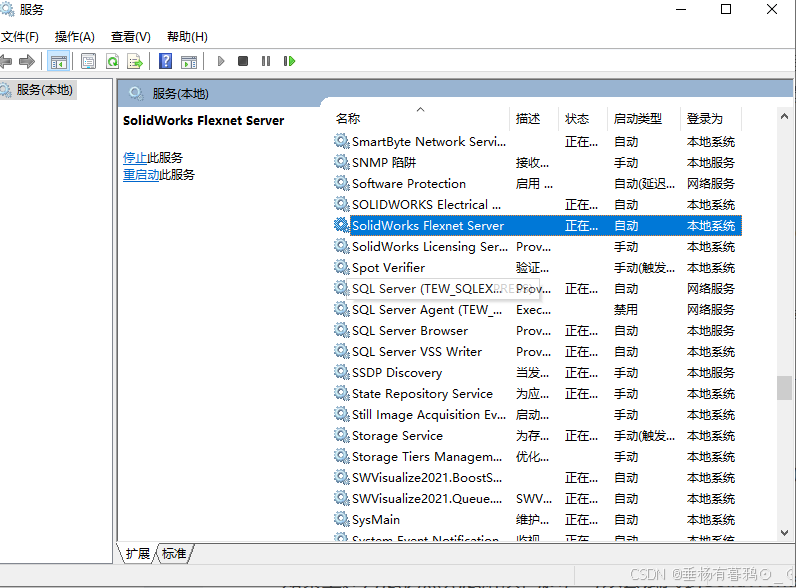The image size is (796, 588).
Task: Click 手动(触发... startup type of Storage Service
Action: (644, 436)
